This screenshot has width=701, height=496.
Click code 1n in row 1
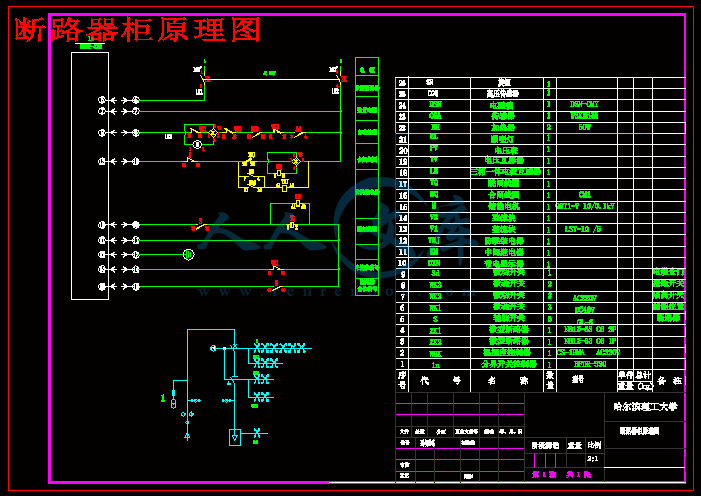tap(435, 365)
